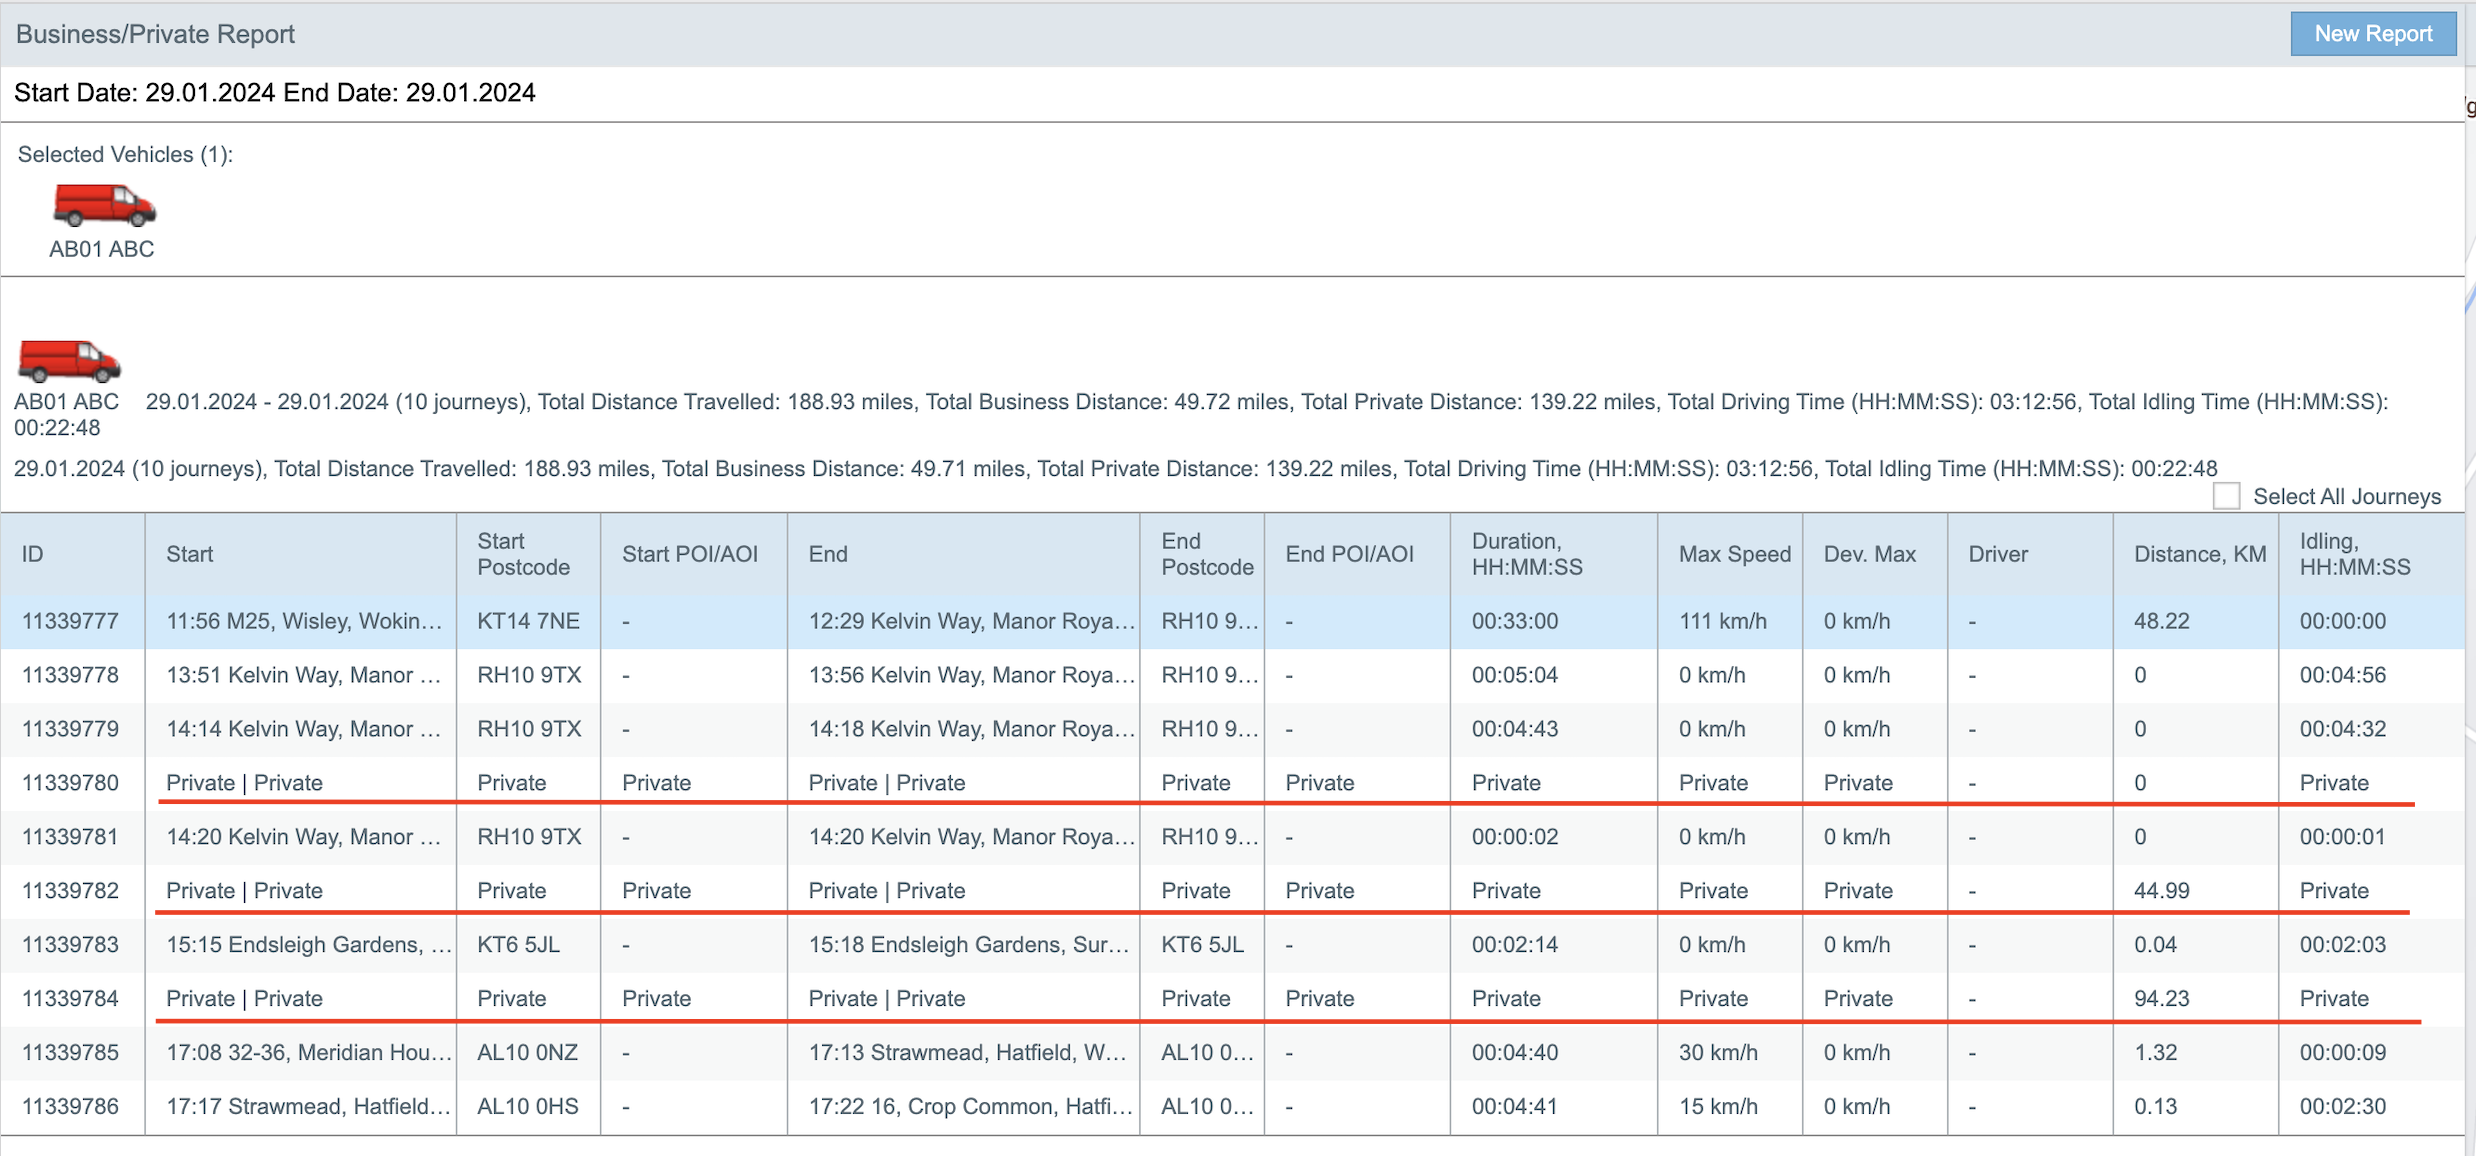The image size is (2476, 1156).
Task: Click AB01 ABC label under Selected Vehicles
Action: [102, 249]
